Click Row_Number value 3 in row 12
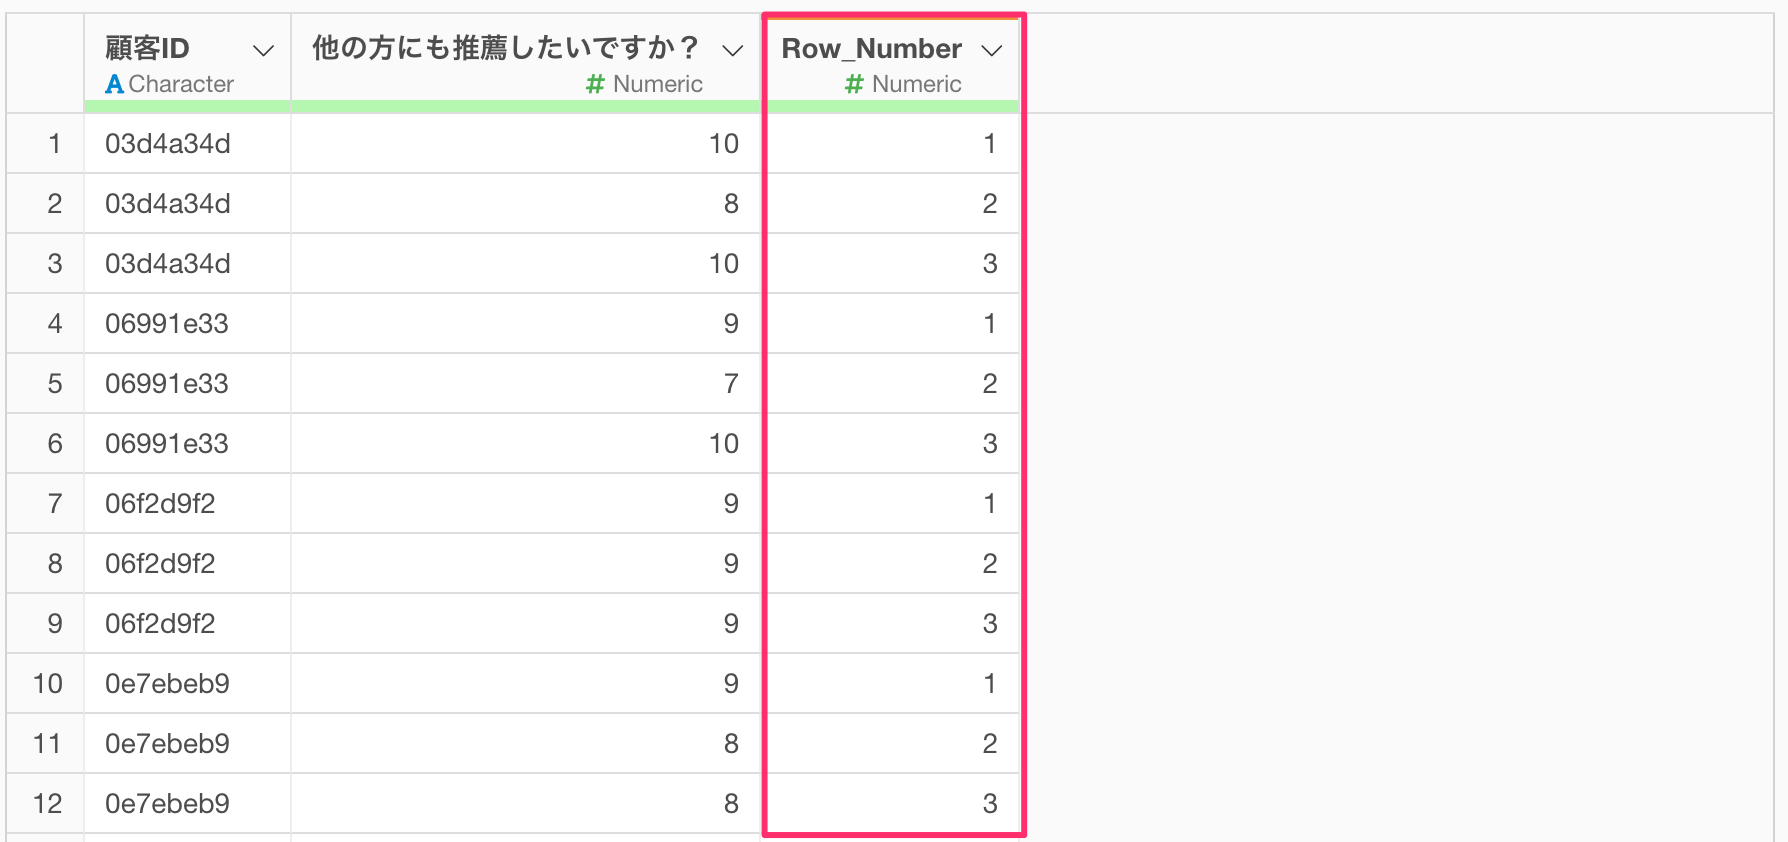This screenshot has height=842, width=1788. coord(989,804)
